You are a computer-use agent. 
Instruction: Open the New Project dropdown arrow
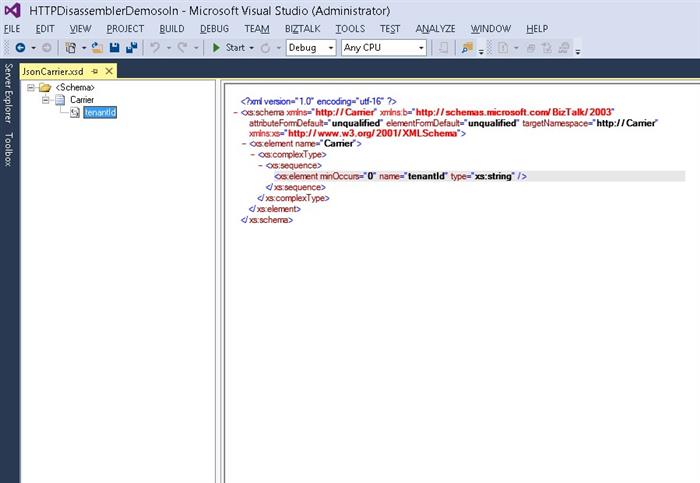(83, 48)
